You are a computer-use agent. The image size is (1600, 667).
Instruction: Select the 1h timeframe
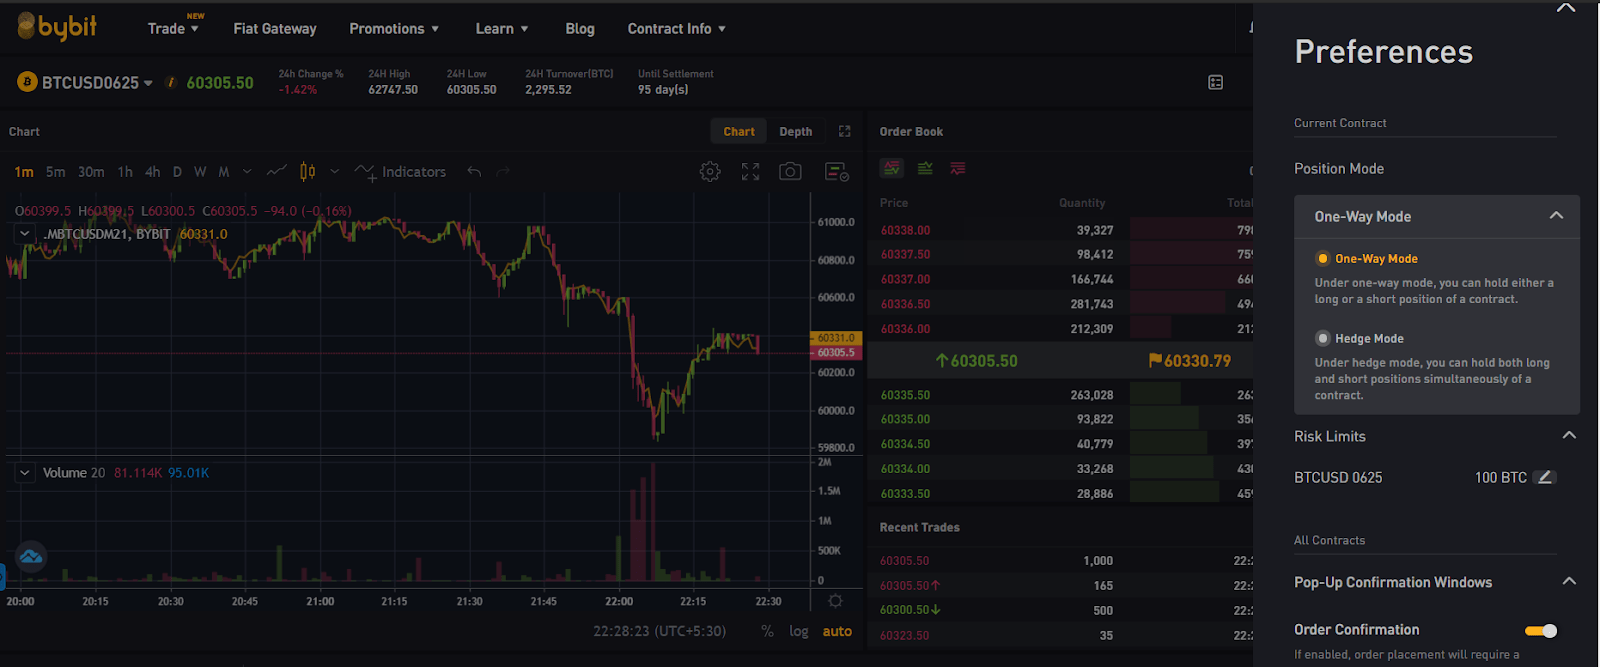[125, 172]
